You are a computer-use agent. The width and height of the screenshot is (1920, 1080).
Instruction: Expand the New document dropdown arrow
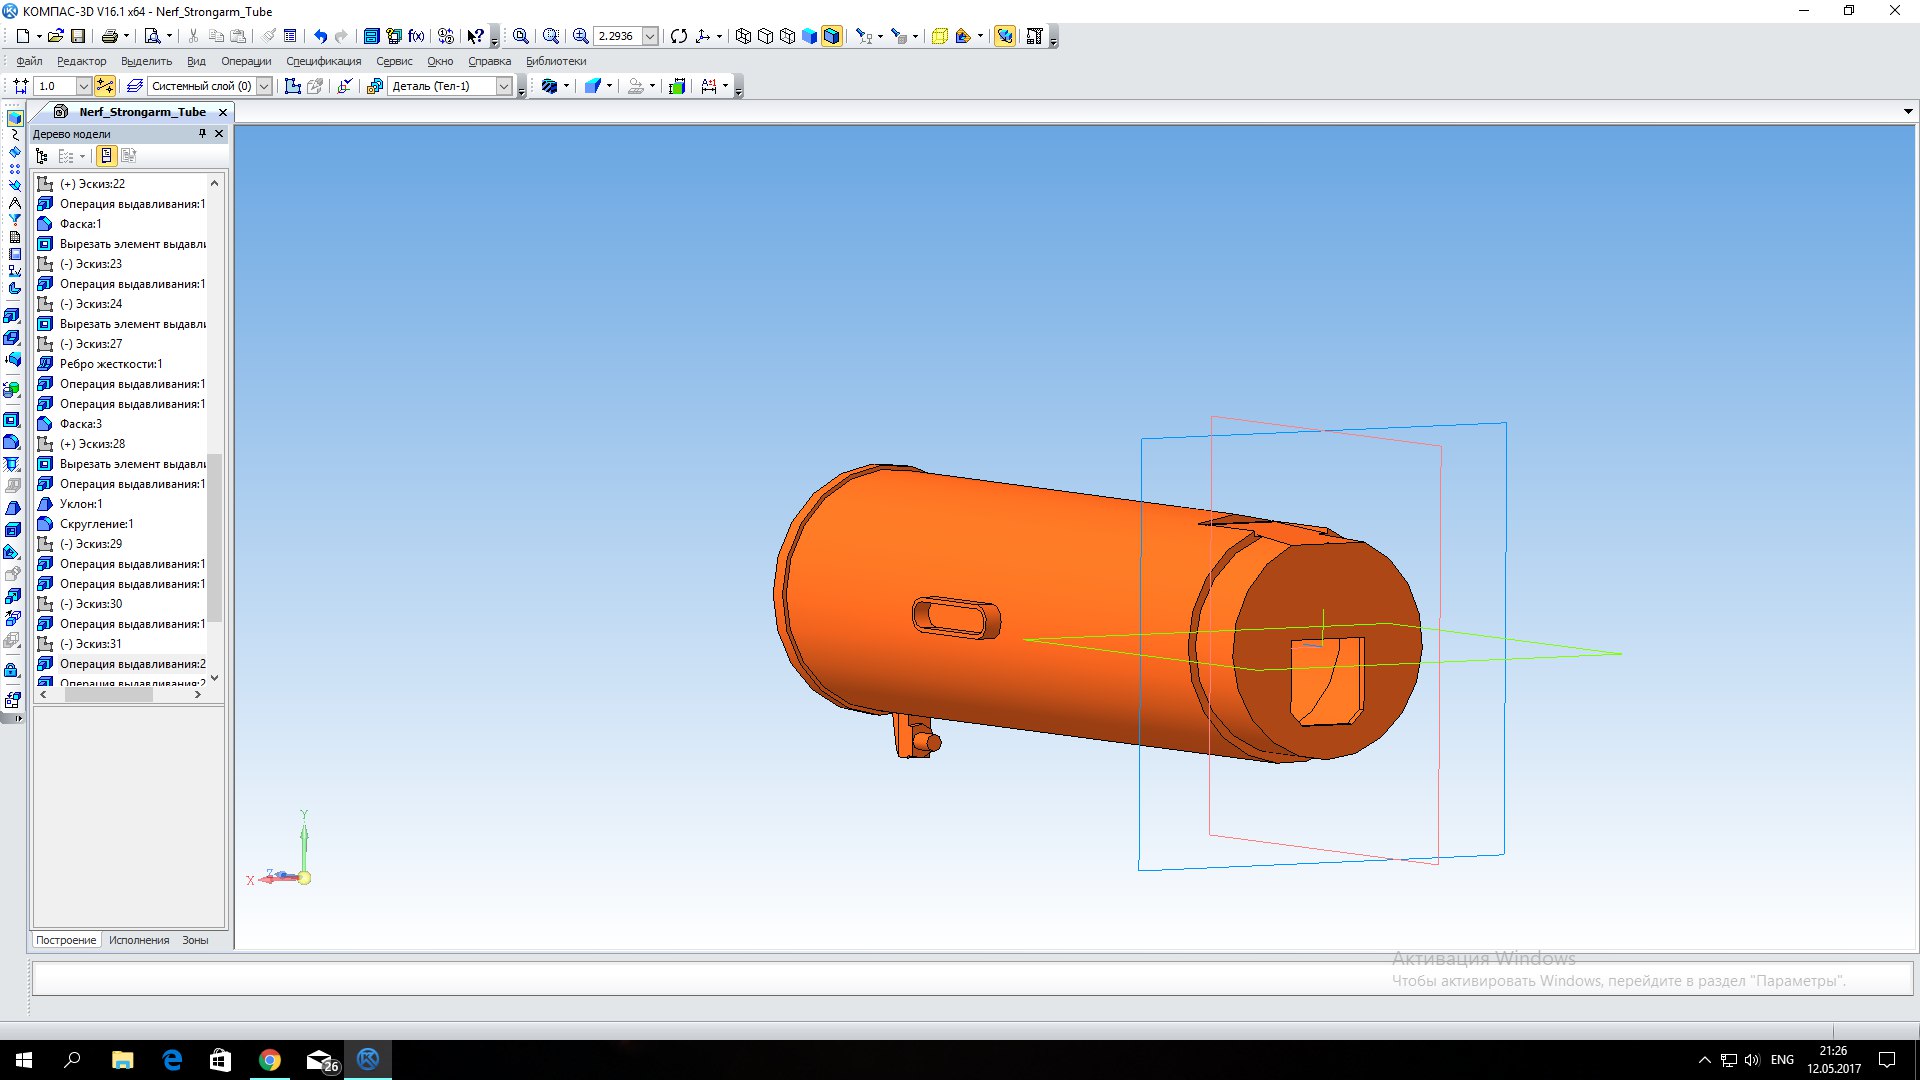pyautogui.click(x=38, y=36)
